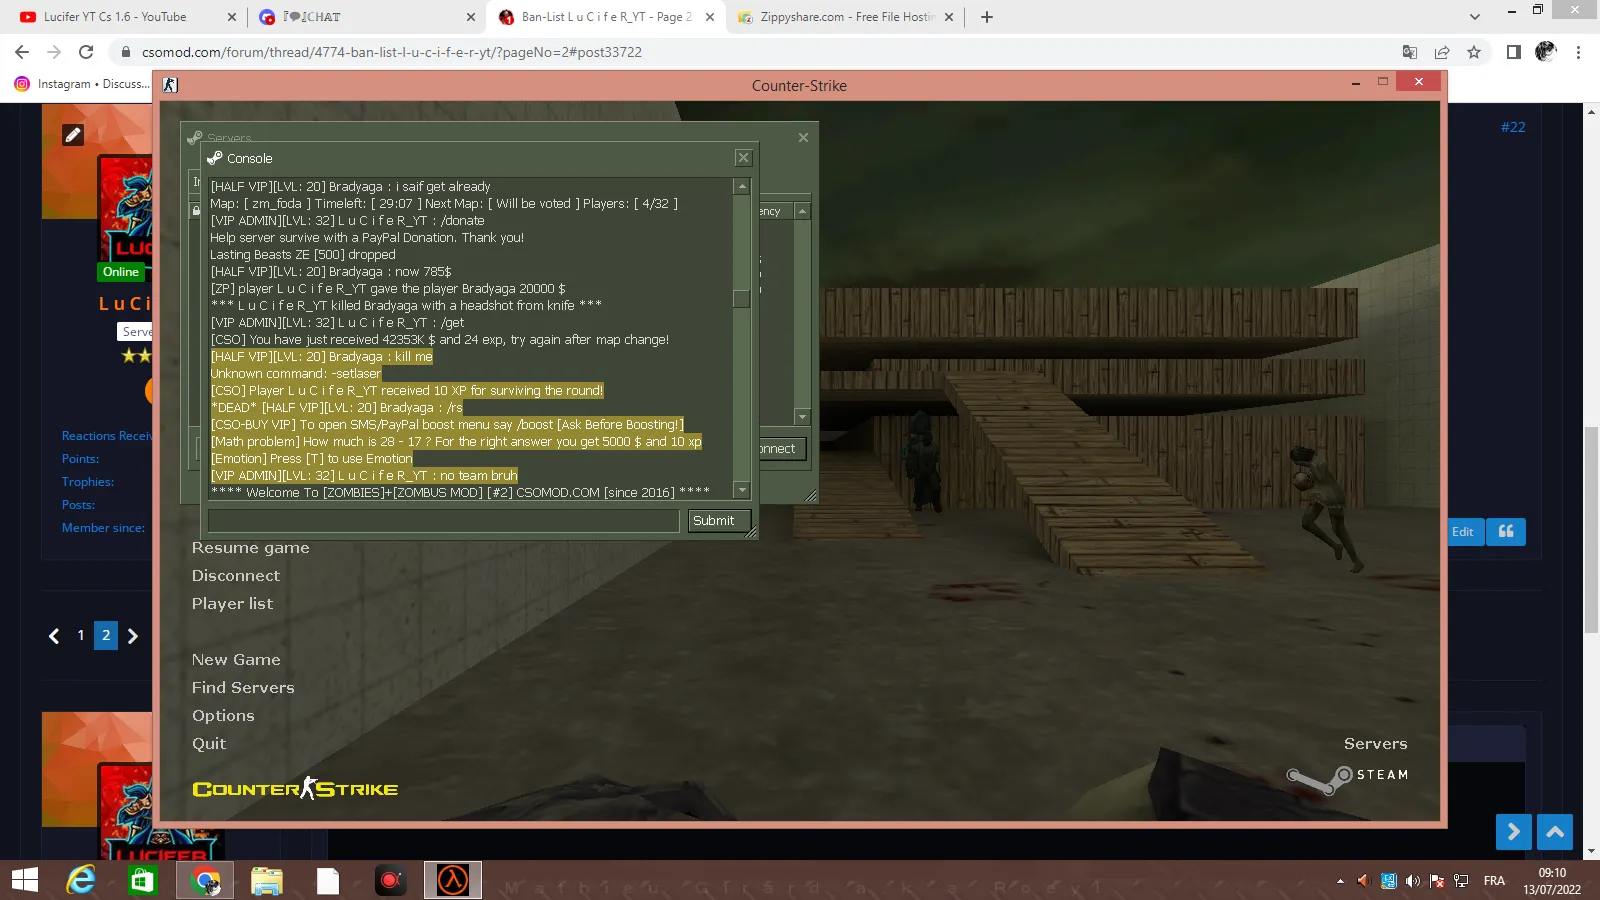Switch to Chrome in the taskbar
The height and width of the screenshot is (900, 1600).
click(x=205, y=881)
